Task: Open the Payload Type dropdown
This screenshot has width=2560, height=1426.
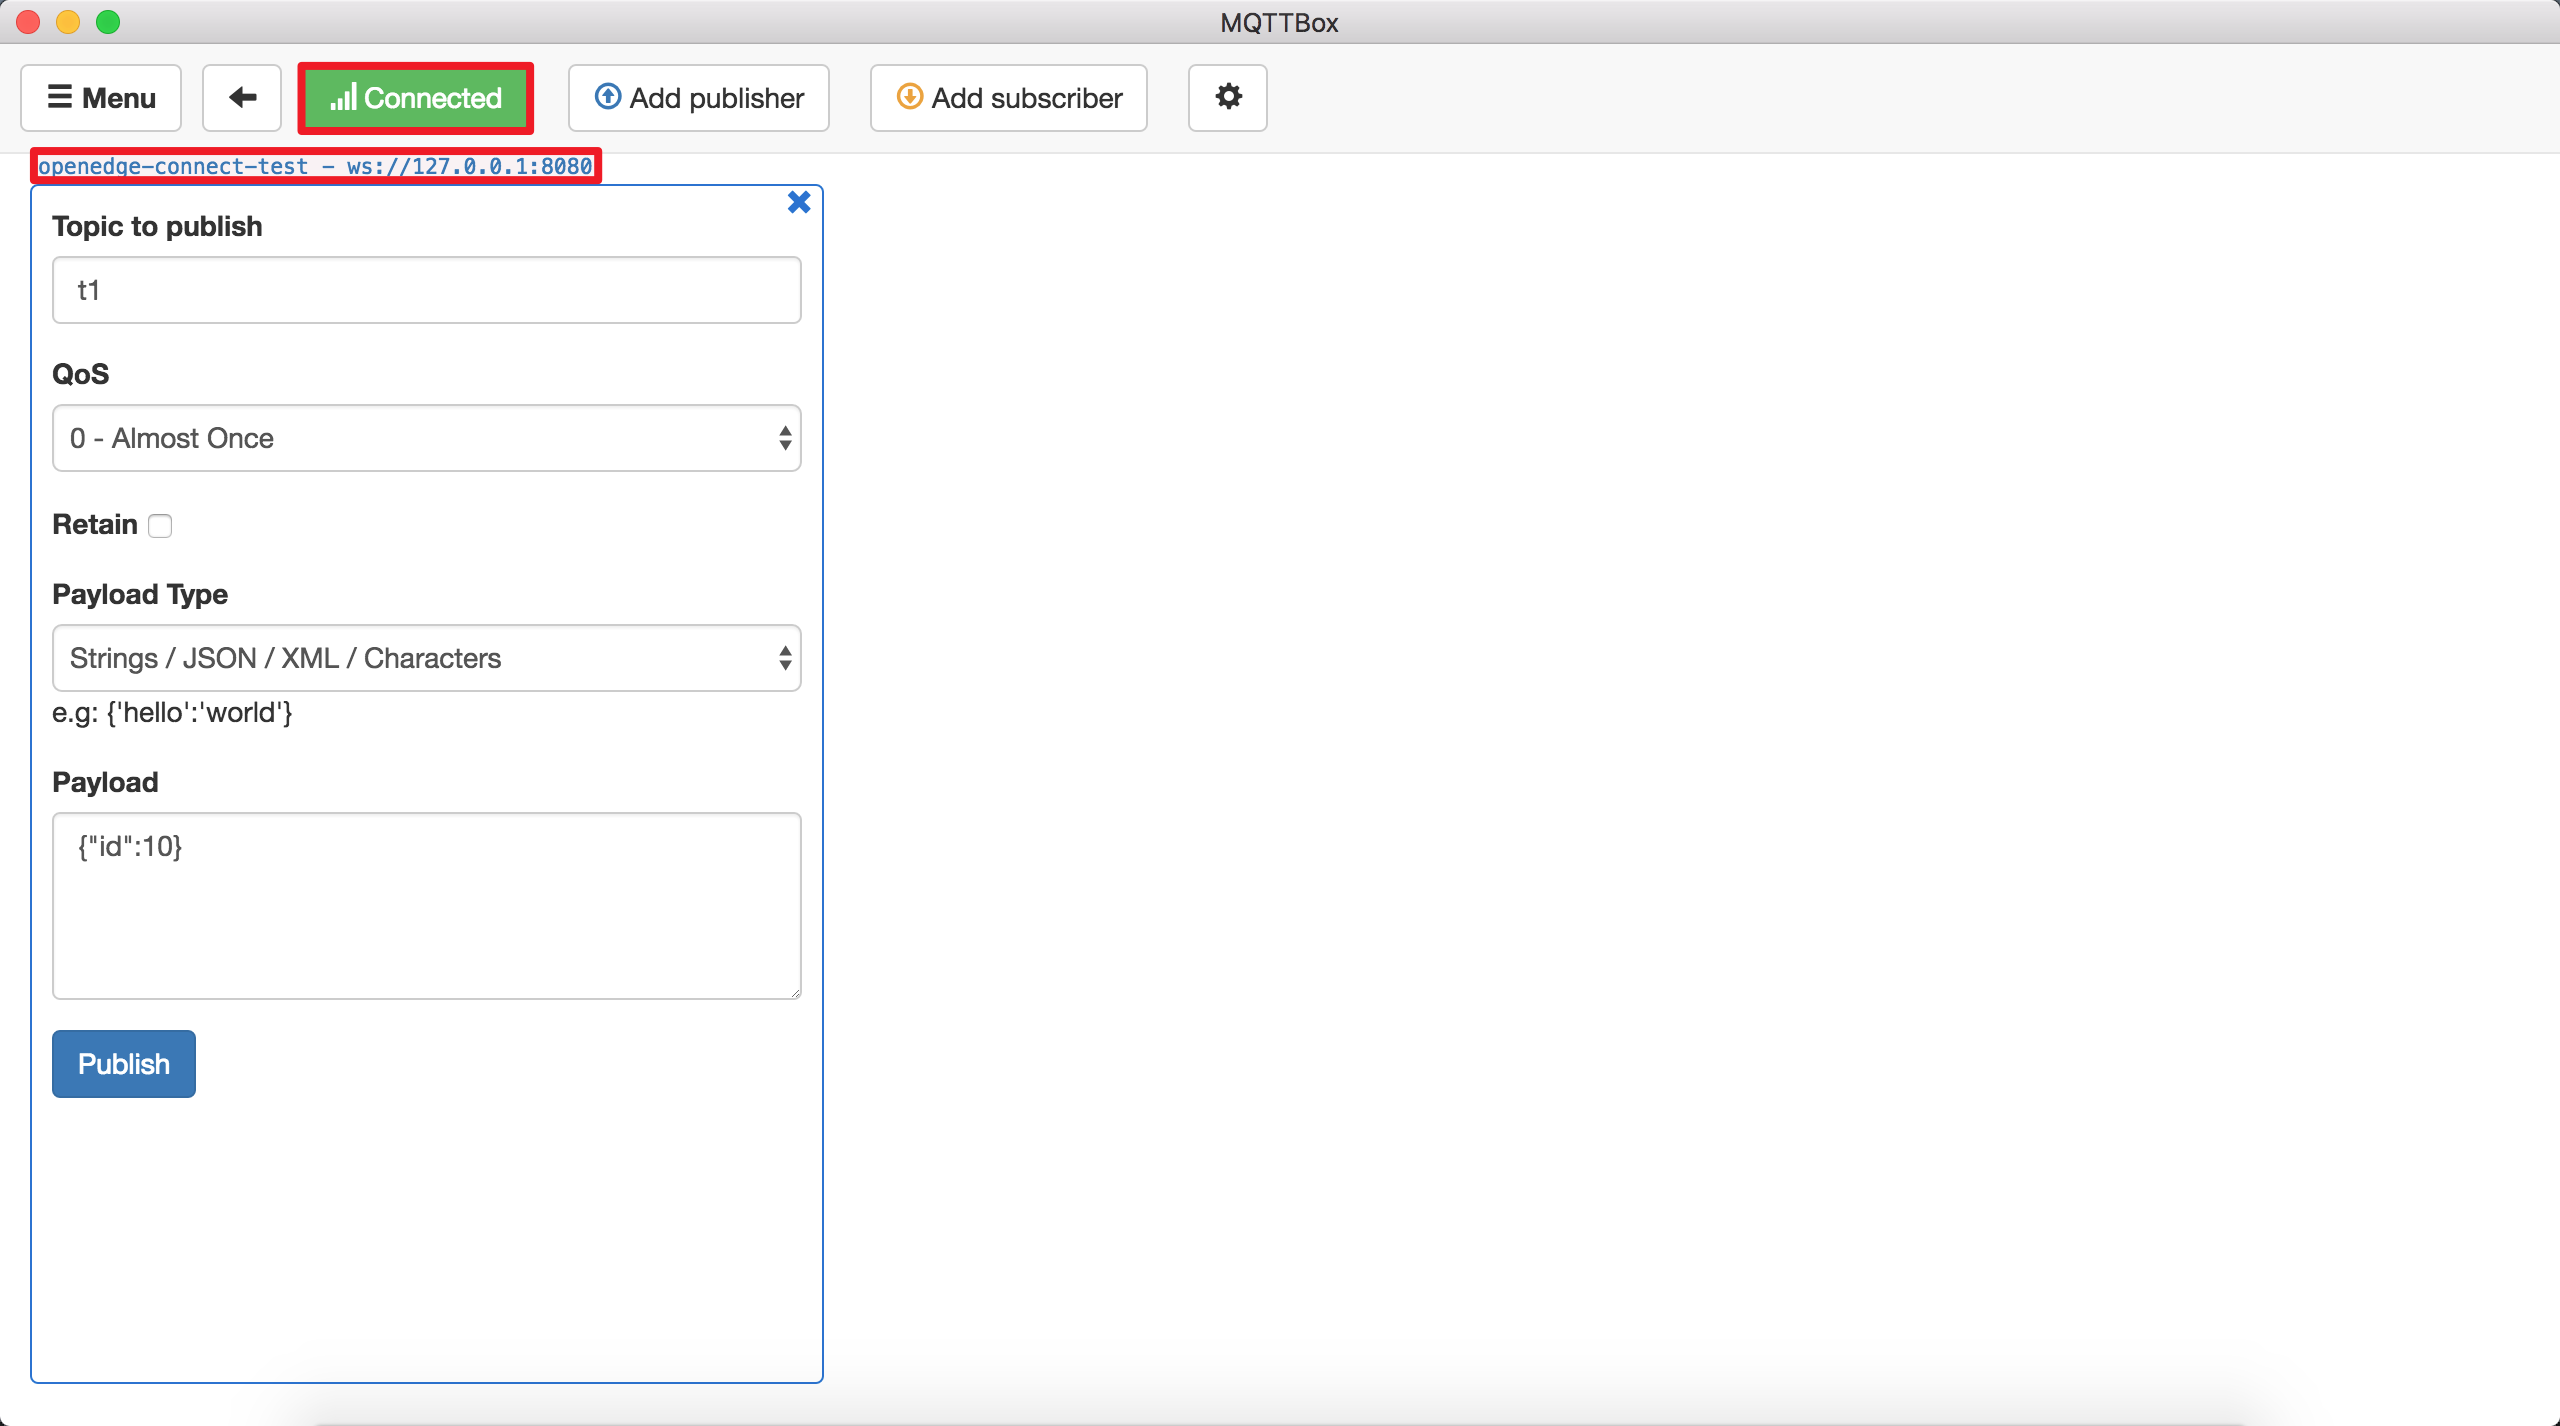Action: [428, 657]
